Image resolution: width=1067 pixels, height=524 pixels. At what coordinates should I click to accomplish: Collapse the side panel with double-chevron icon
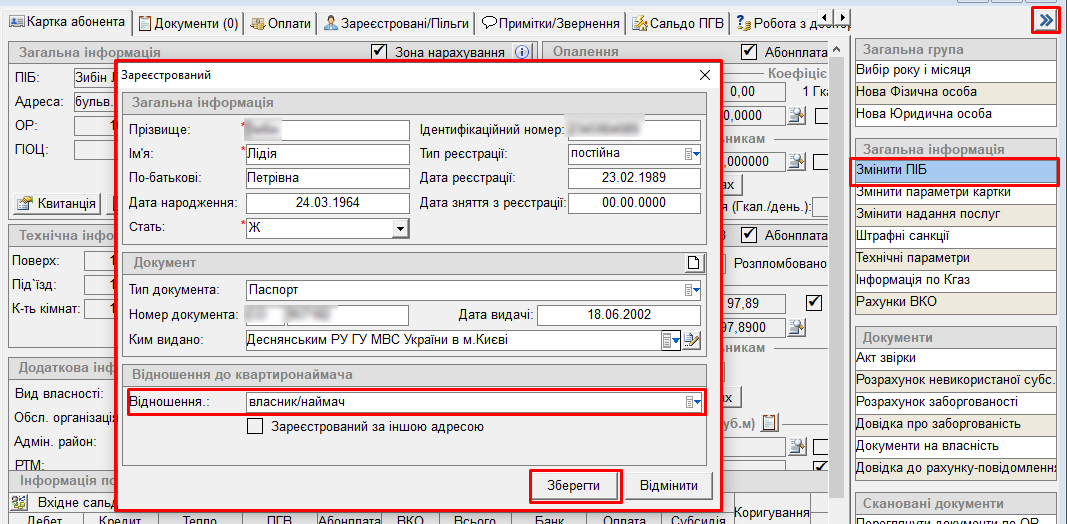pos(1045,21)
